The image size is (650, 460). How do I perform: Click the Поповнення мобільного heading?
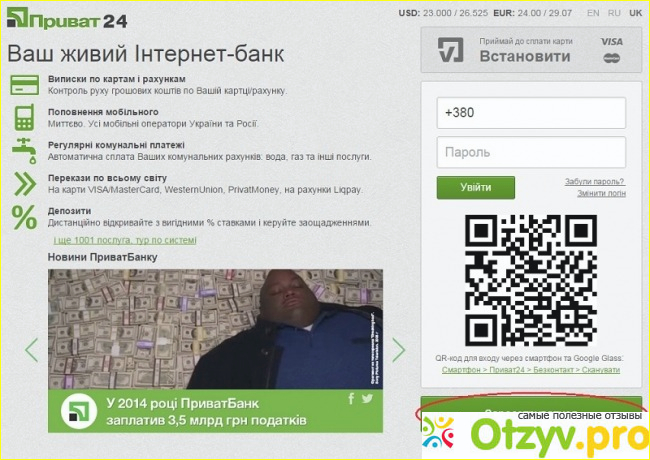tap(103, 112)
